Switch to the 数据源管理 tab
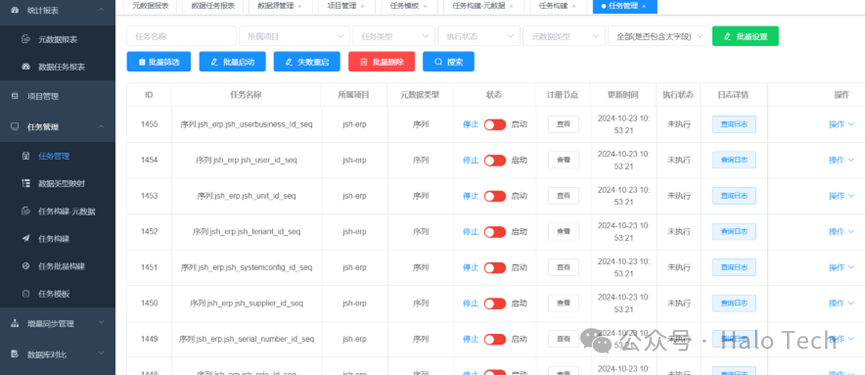865x375 pixels. tap(279, 6)
